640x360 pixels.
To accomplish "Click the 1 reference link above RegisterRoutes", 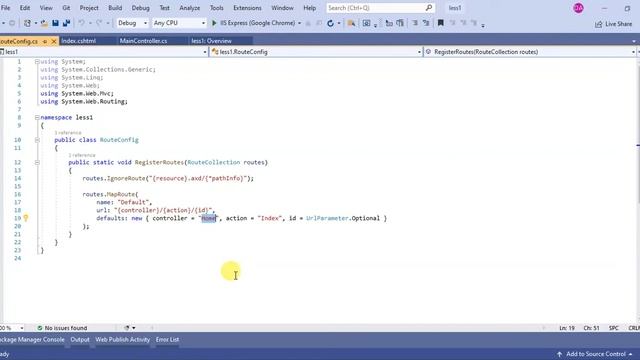I will pos(82,155).
